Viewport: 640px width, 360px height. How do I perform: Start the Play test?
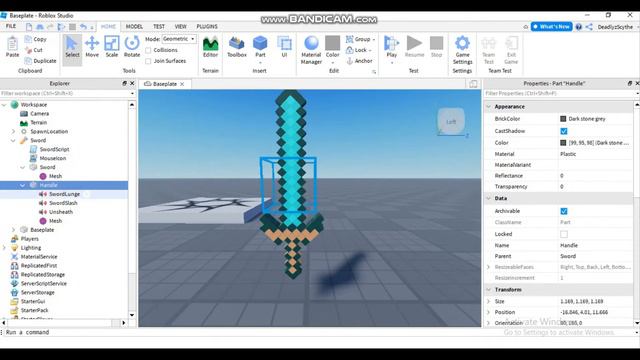pos(391,47)
